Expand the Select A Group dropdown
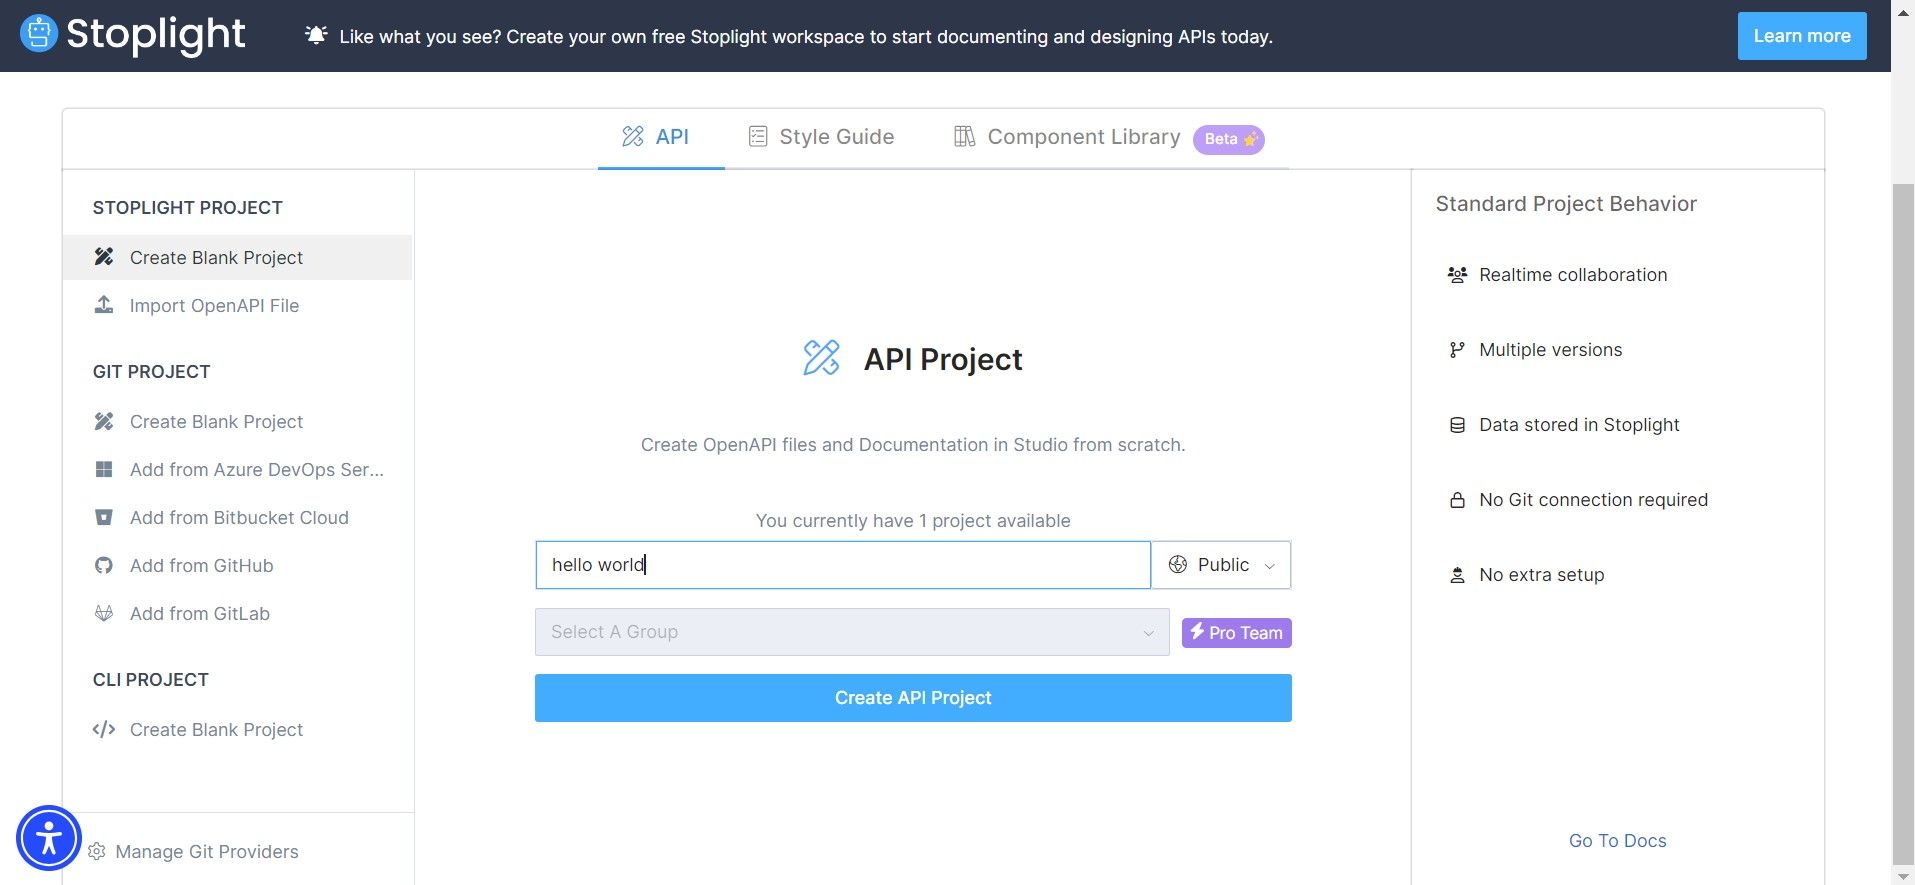The height and width of the screenshot is (885, 1915). point(852,632)
